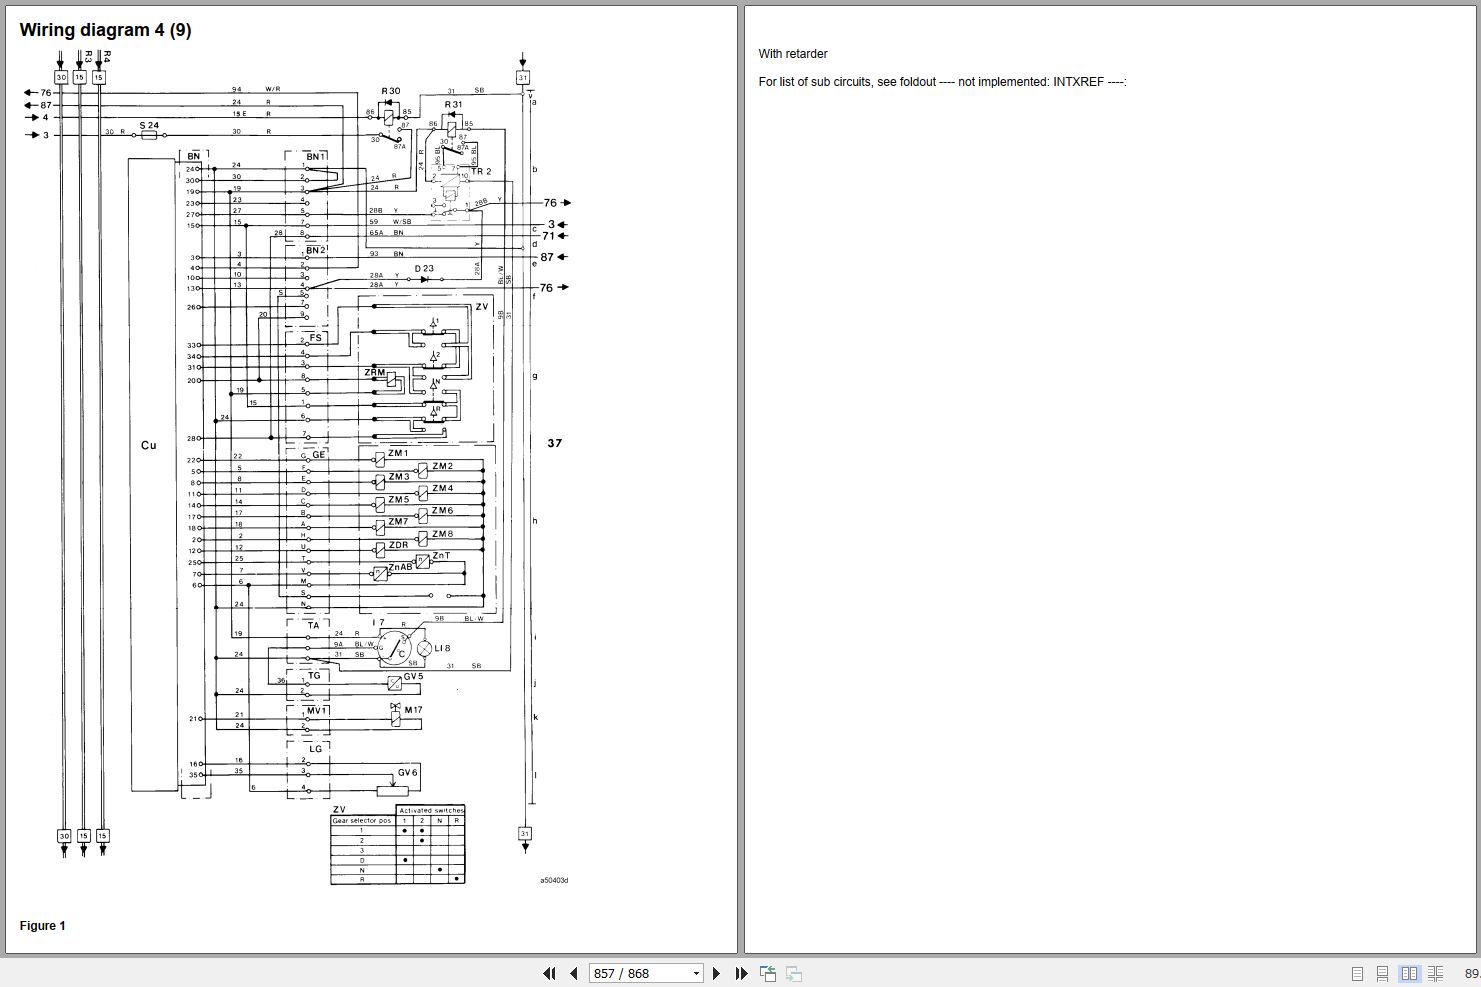
Task: Click the ZV gear selector table
Action: point(398,844)
